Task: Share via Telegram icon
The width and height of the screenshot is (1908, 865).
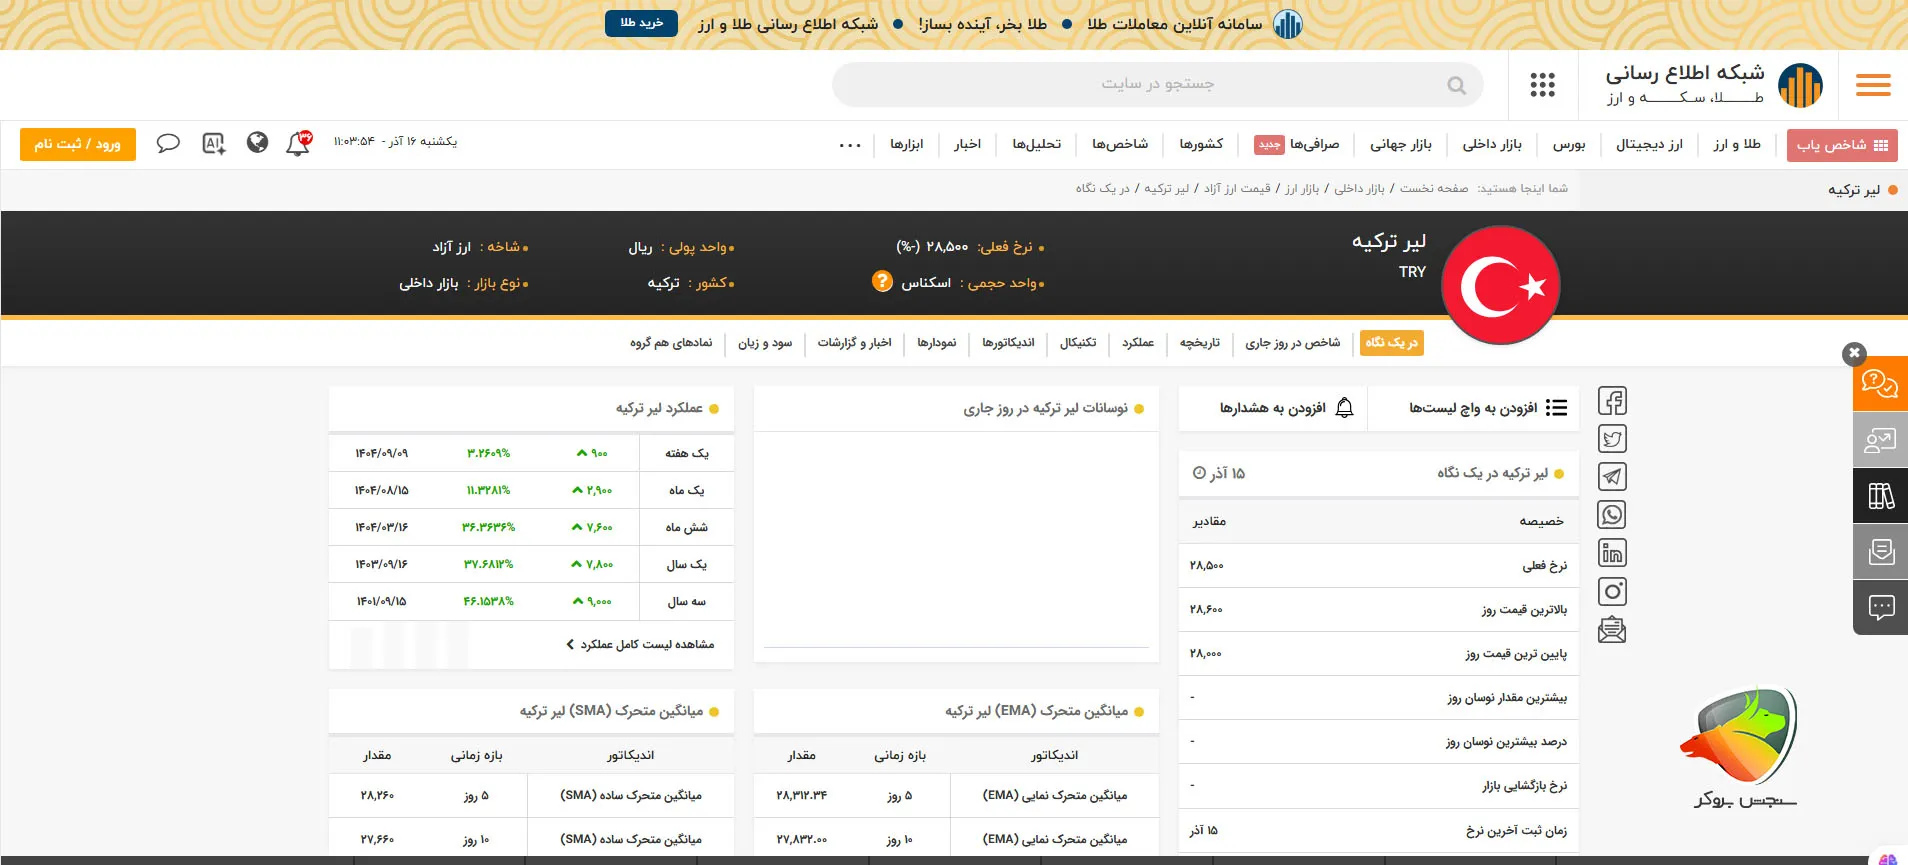Action: point(1612,477)
